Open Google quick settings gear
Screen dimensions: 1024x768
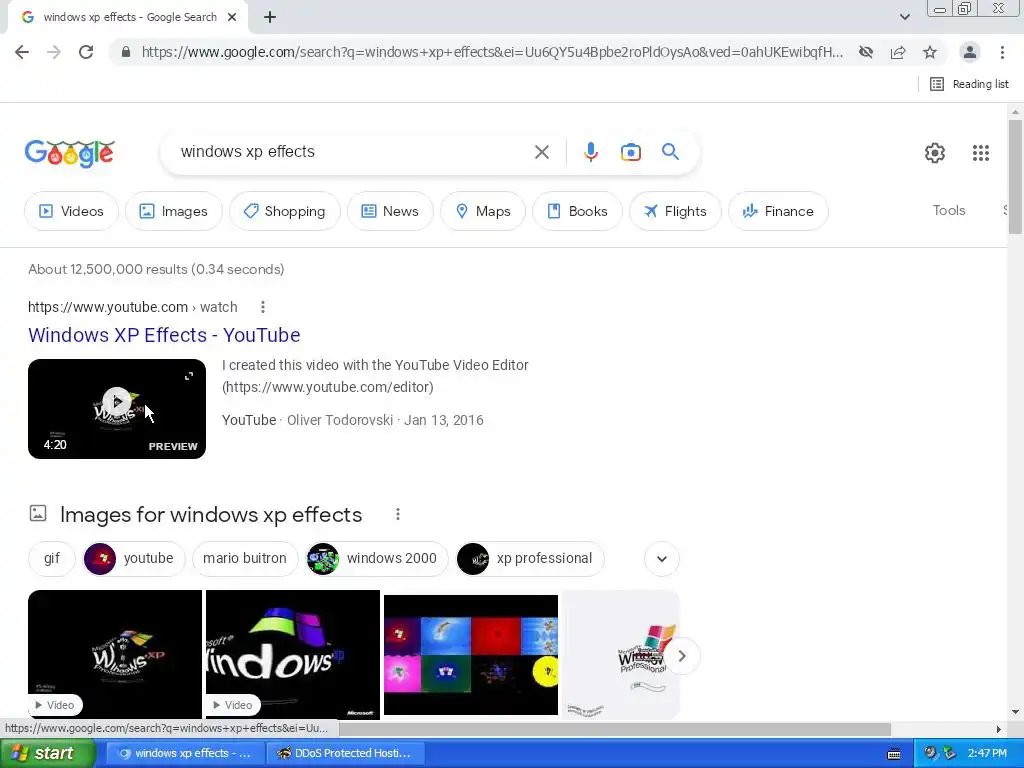935,153
